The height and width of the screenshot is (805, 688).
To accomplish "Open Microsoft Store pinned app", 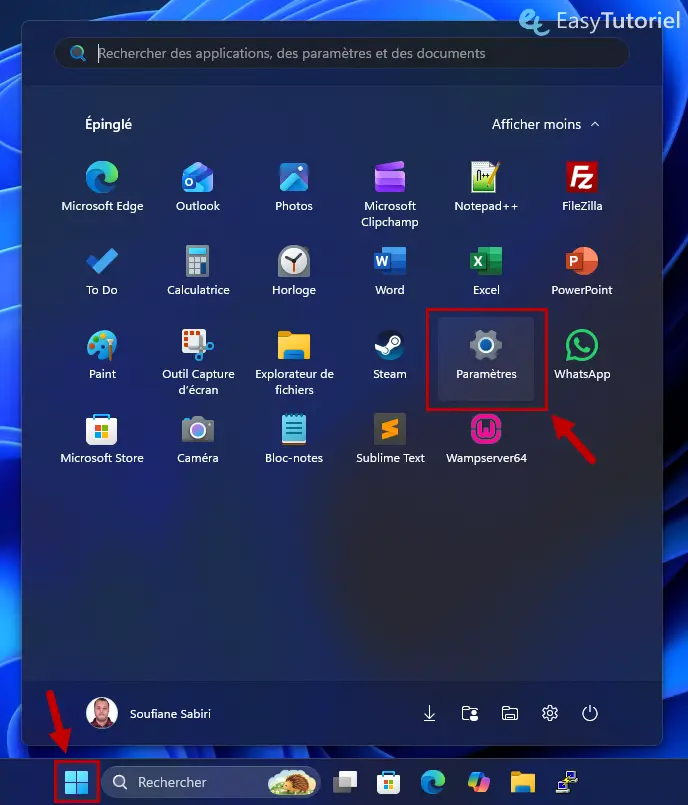I will tap(102, 439).
